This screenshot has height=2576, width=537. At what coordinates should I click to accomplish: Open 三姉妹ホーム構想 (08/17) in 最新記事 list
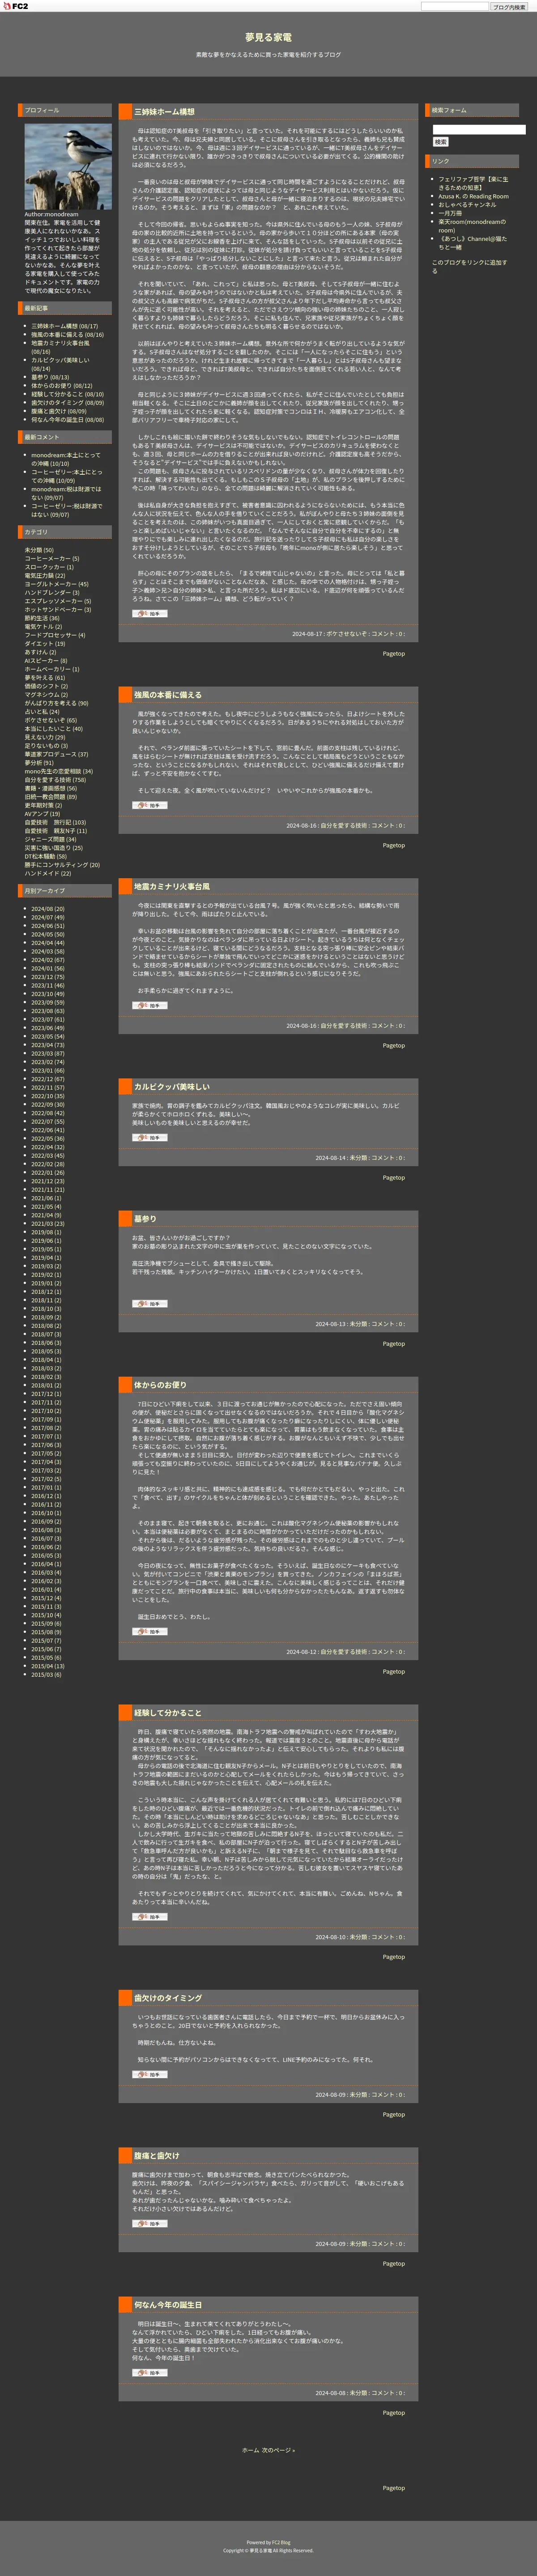click(64, 326)
